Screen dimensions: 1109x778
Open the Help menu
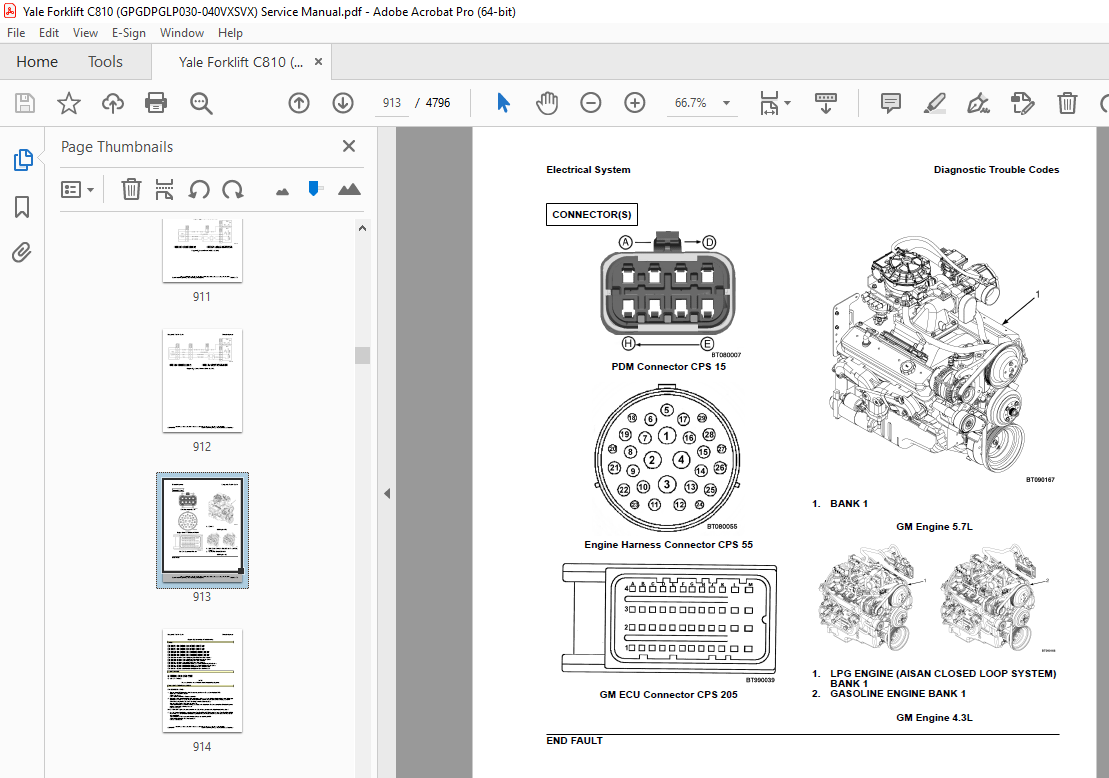click(230, 33)
